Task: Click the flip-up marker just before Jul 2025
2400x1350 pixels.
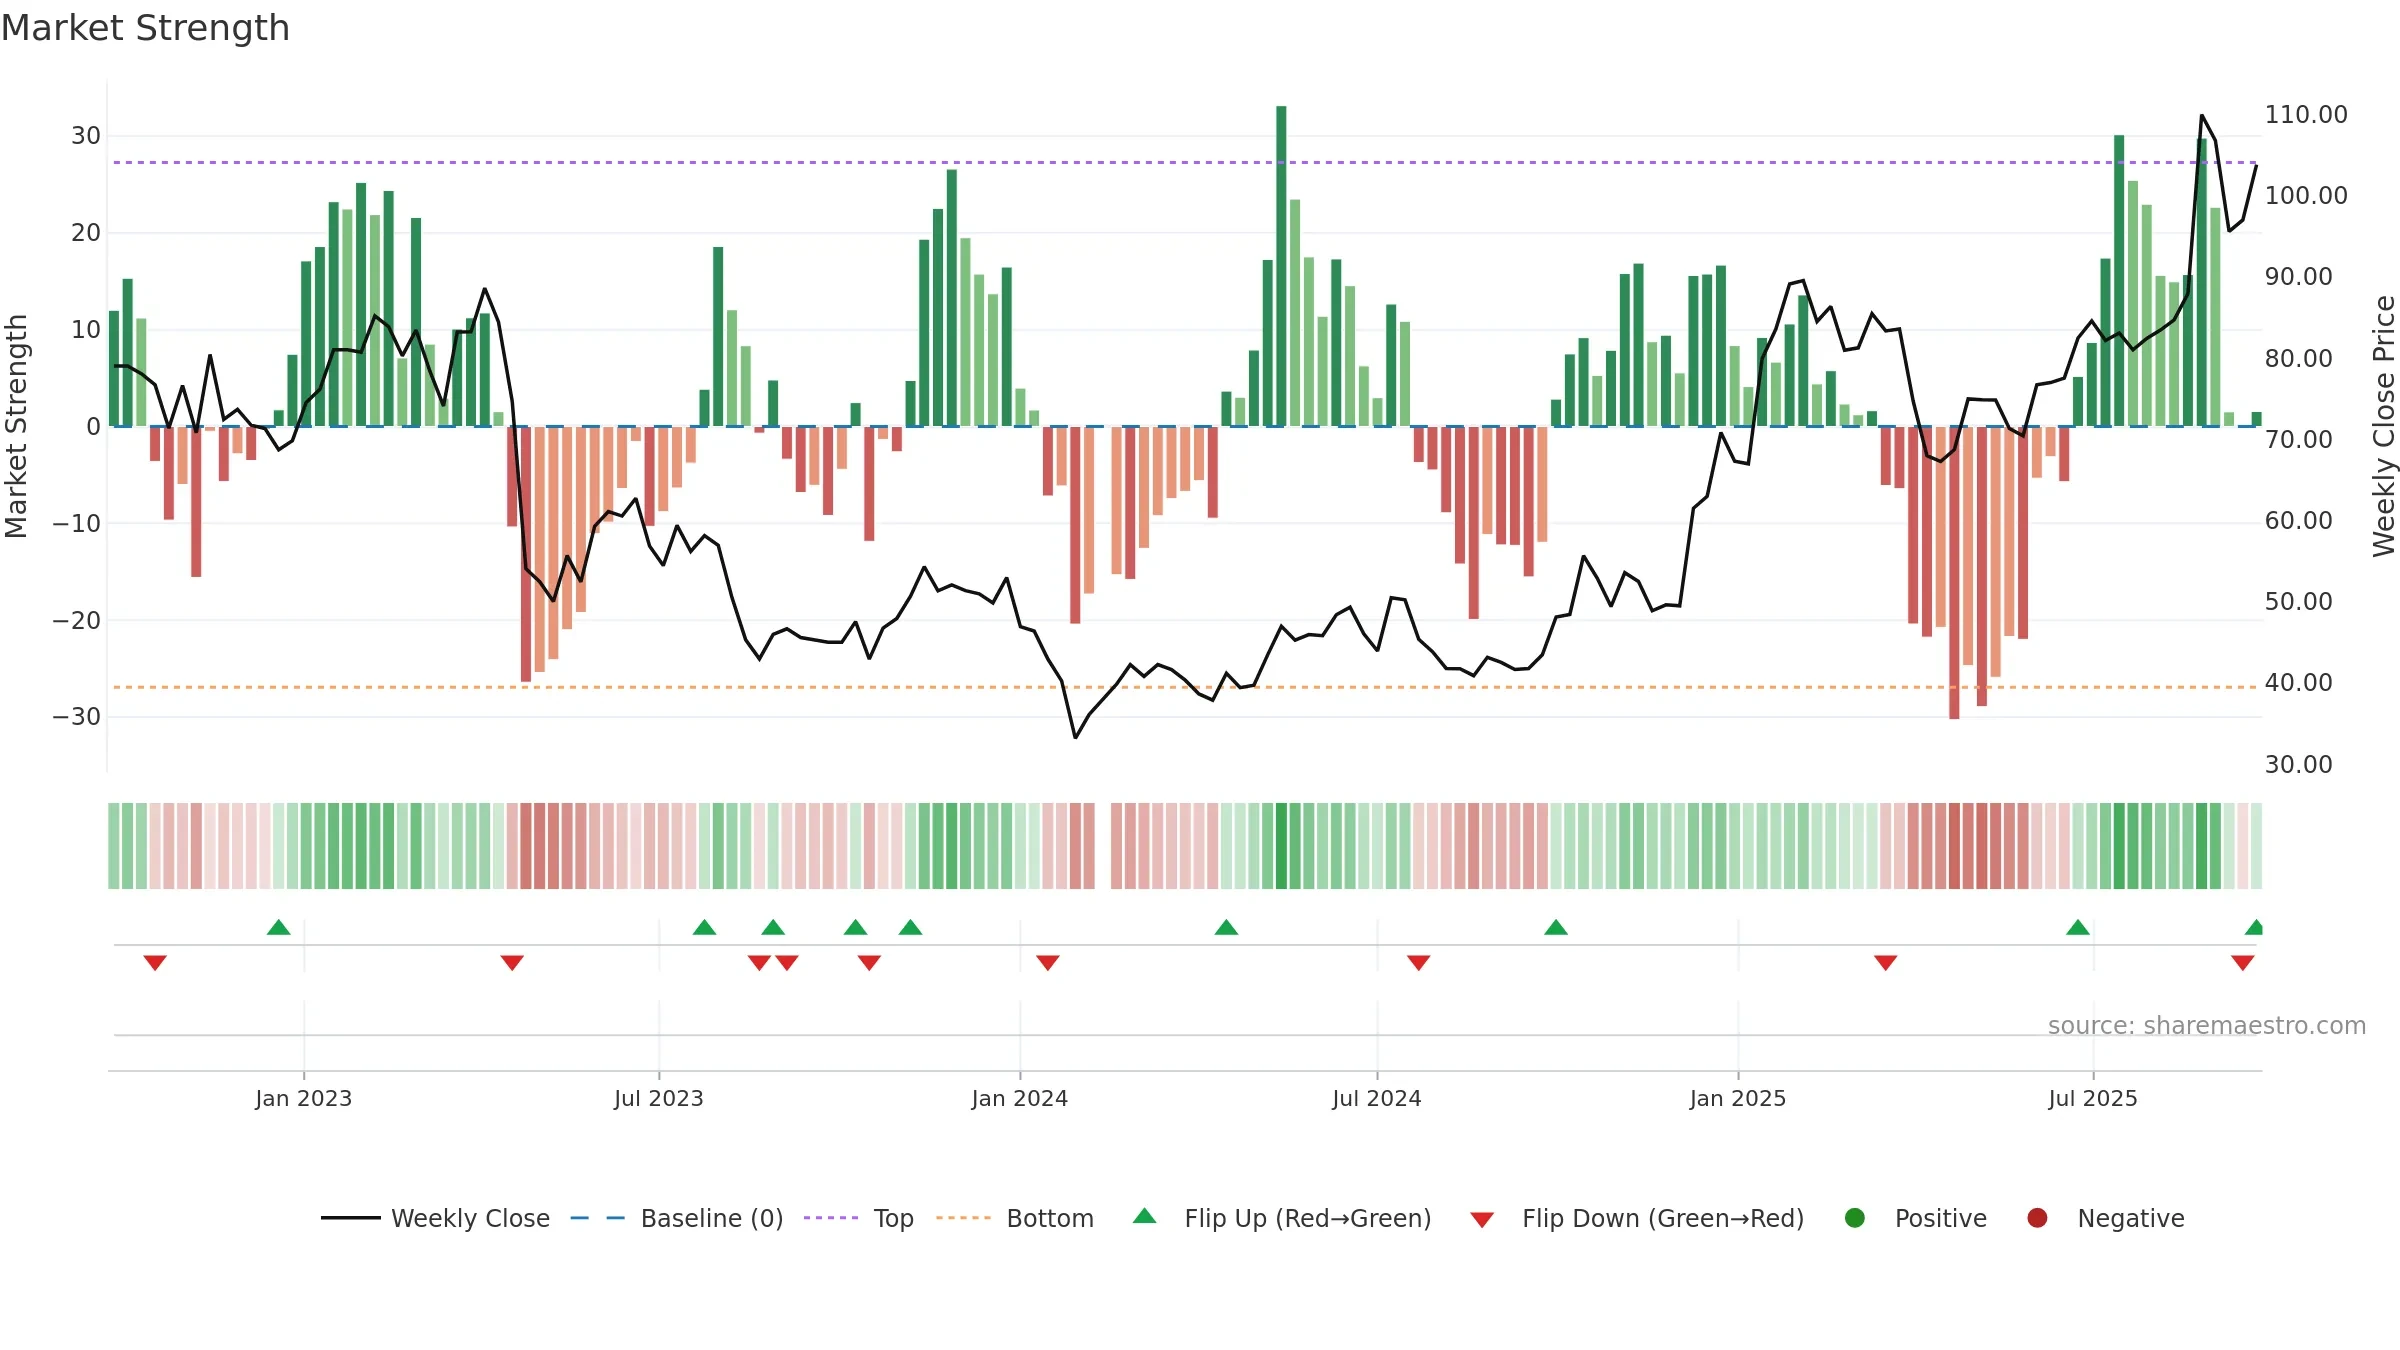Action: click(2078, 927)
